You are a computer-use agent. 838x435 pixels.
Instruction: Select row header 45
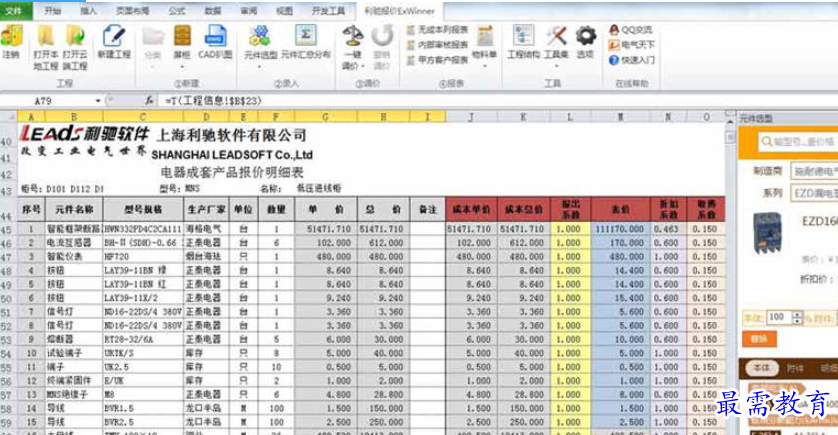point(7,229)
